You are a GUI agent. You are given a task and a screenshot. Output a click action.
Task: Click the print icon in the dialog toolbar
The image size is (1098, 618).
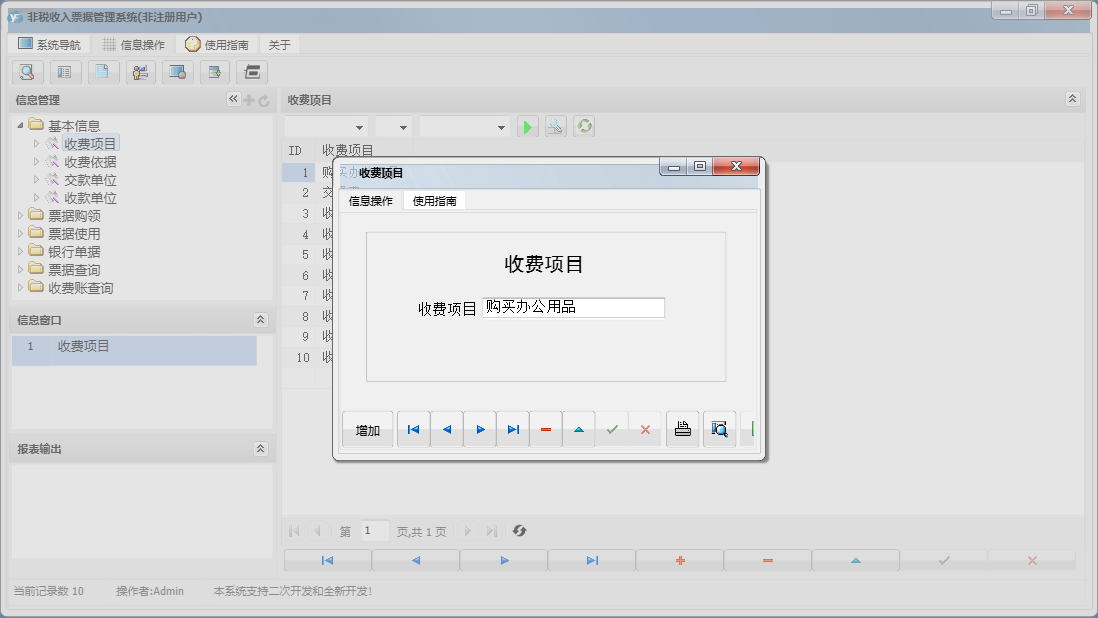[682, 429]
